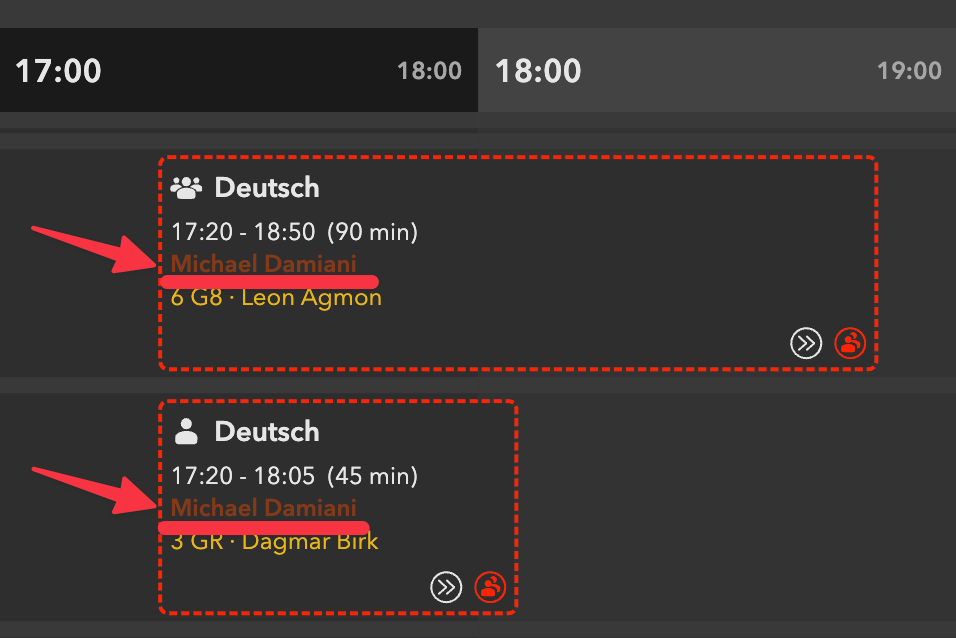
Task: Click the small grey 19:00 end-time label
Action: coord(909,71)
